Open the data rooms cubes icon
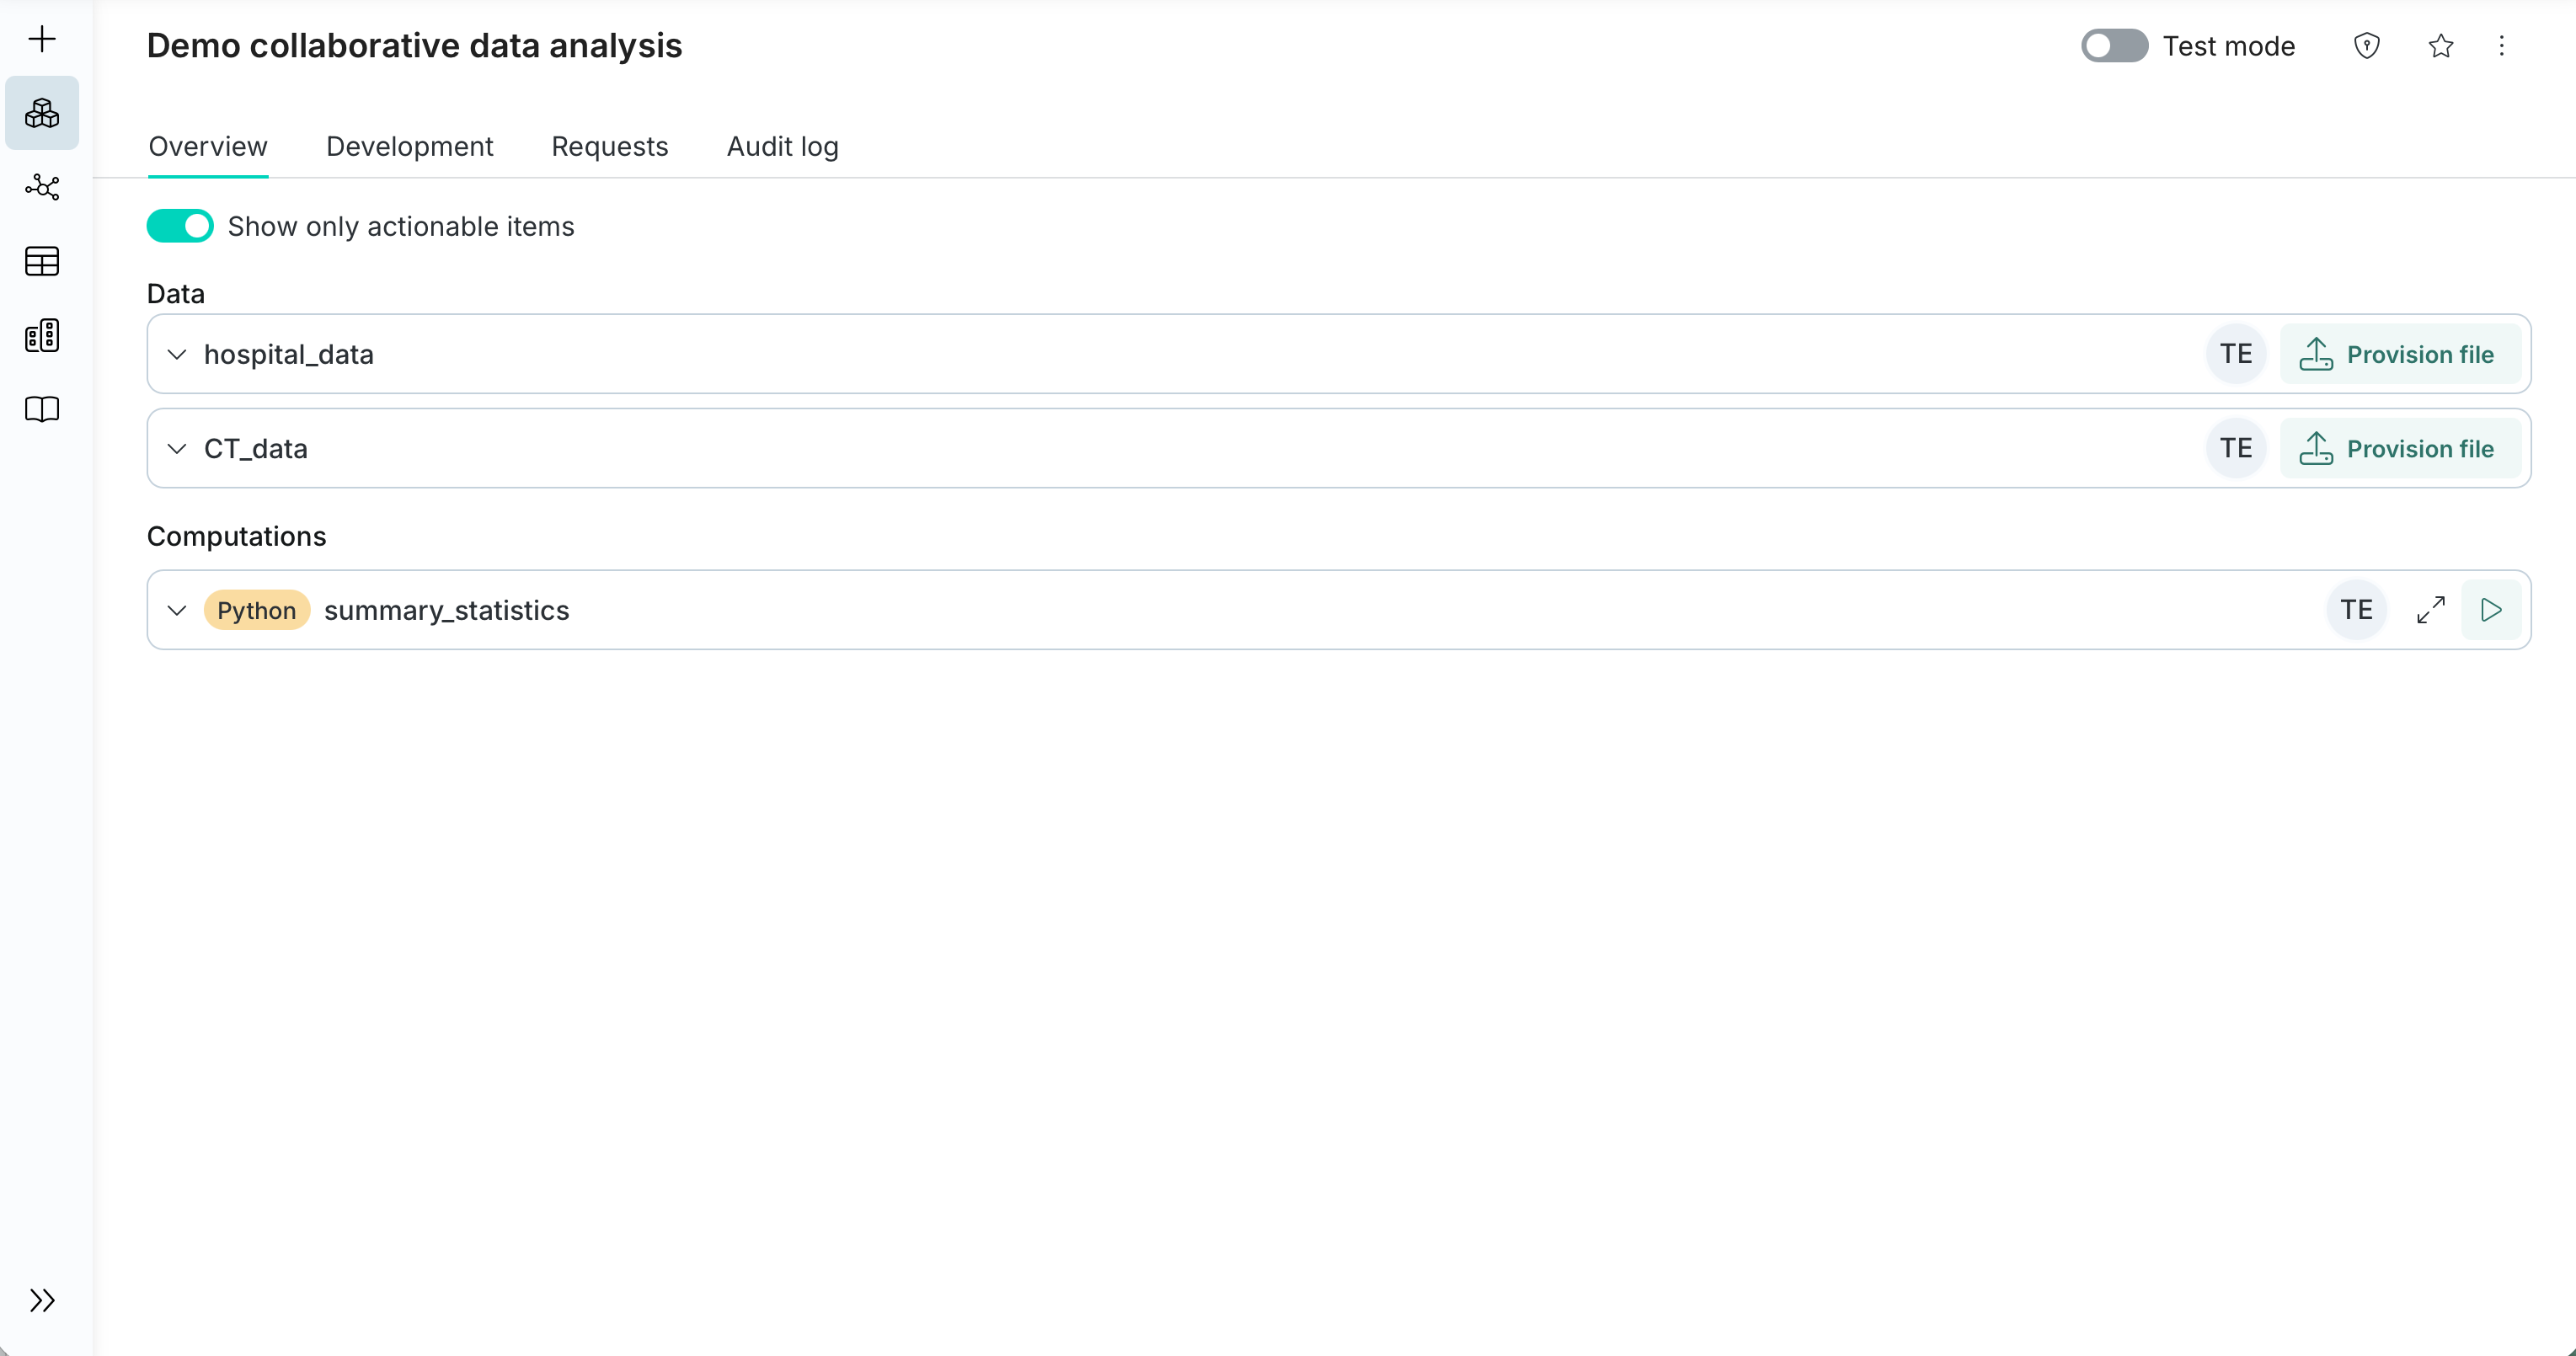The height and width of the screenshot is (1356, 2576). (x=42, y=113)
